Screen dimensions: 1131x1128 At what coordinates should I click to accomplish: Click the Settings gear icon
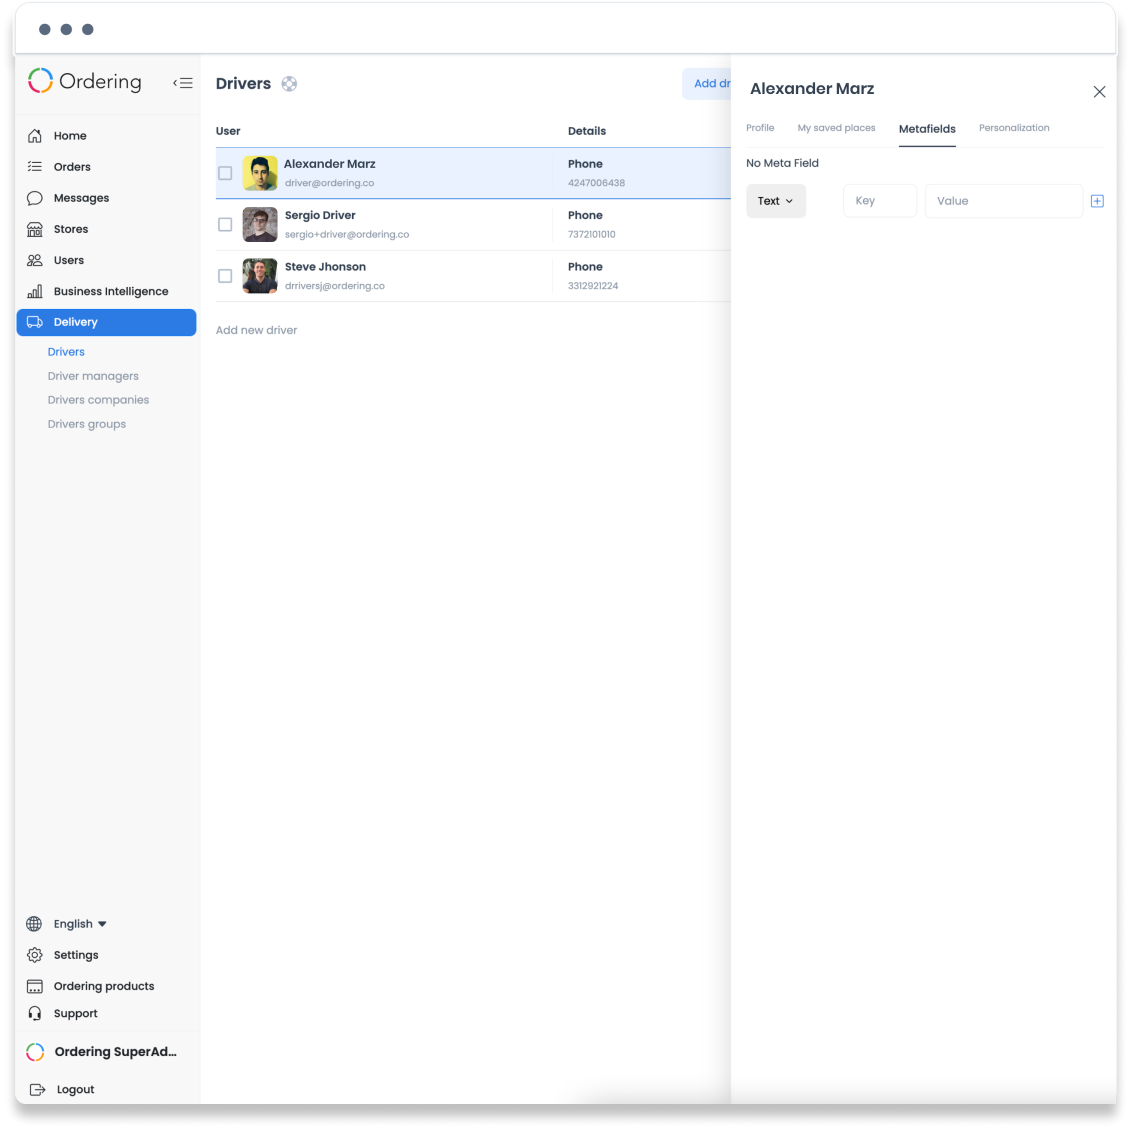(x=35, y=954)
